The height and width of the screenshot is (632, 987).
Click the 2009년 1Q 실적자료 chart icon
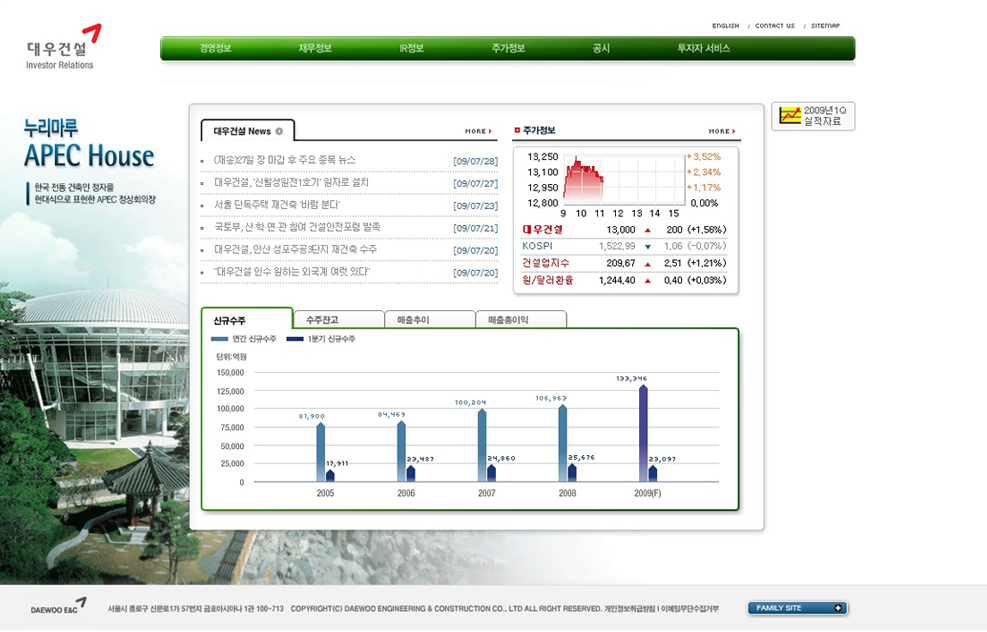790,115
